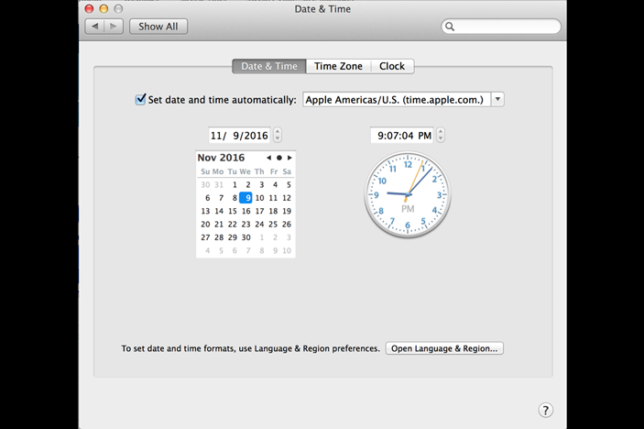Expand the time server dropdown arrow

point(497,99)
